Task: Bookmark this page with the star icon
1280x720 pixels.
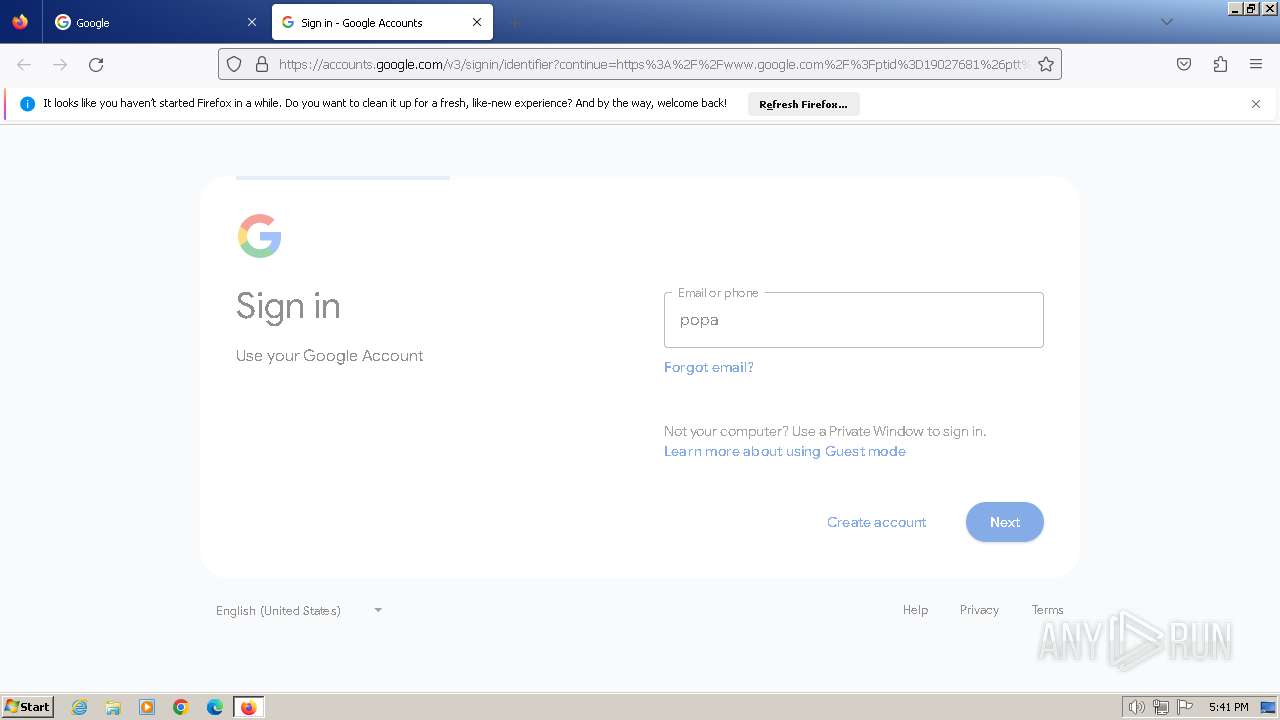Action: pyautogui.click(x=1046, y=64)
